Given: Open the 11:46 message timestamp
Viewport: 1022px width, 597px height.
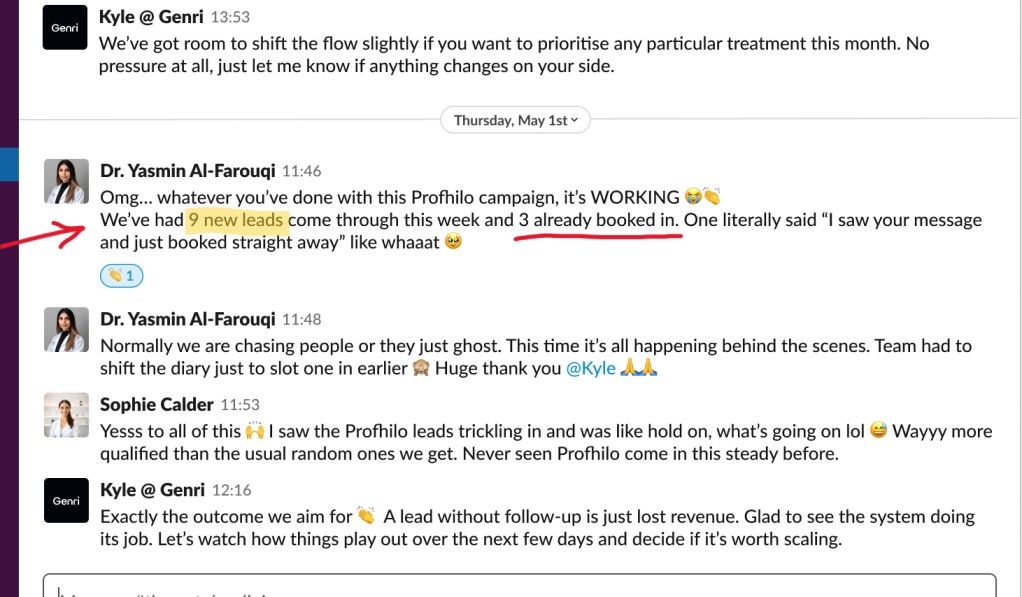Looking at the screenshot, I should coord(301,172).
